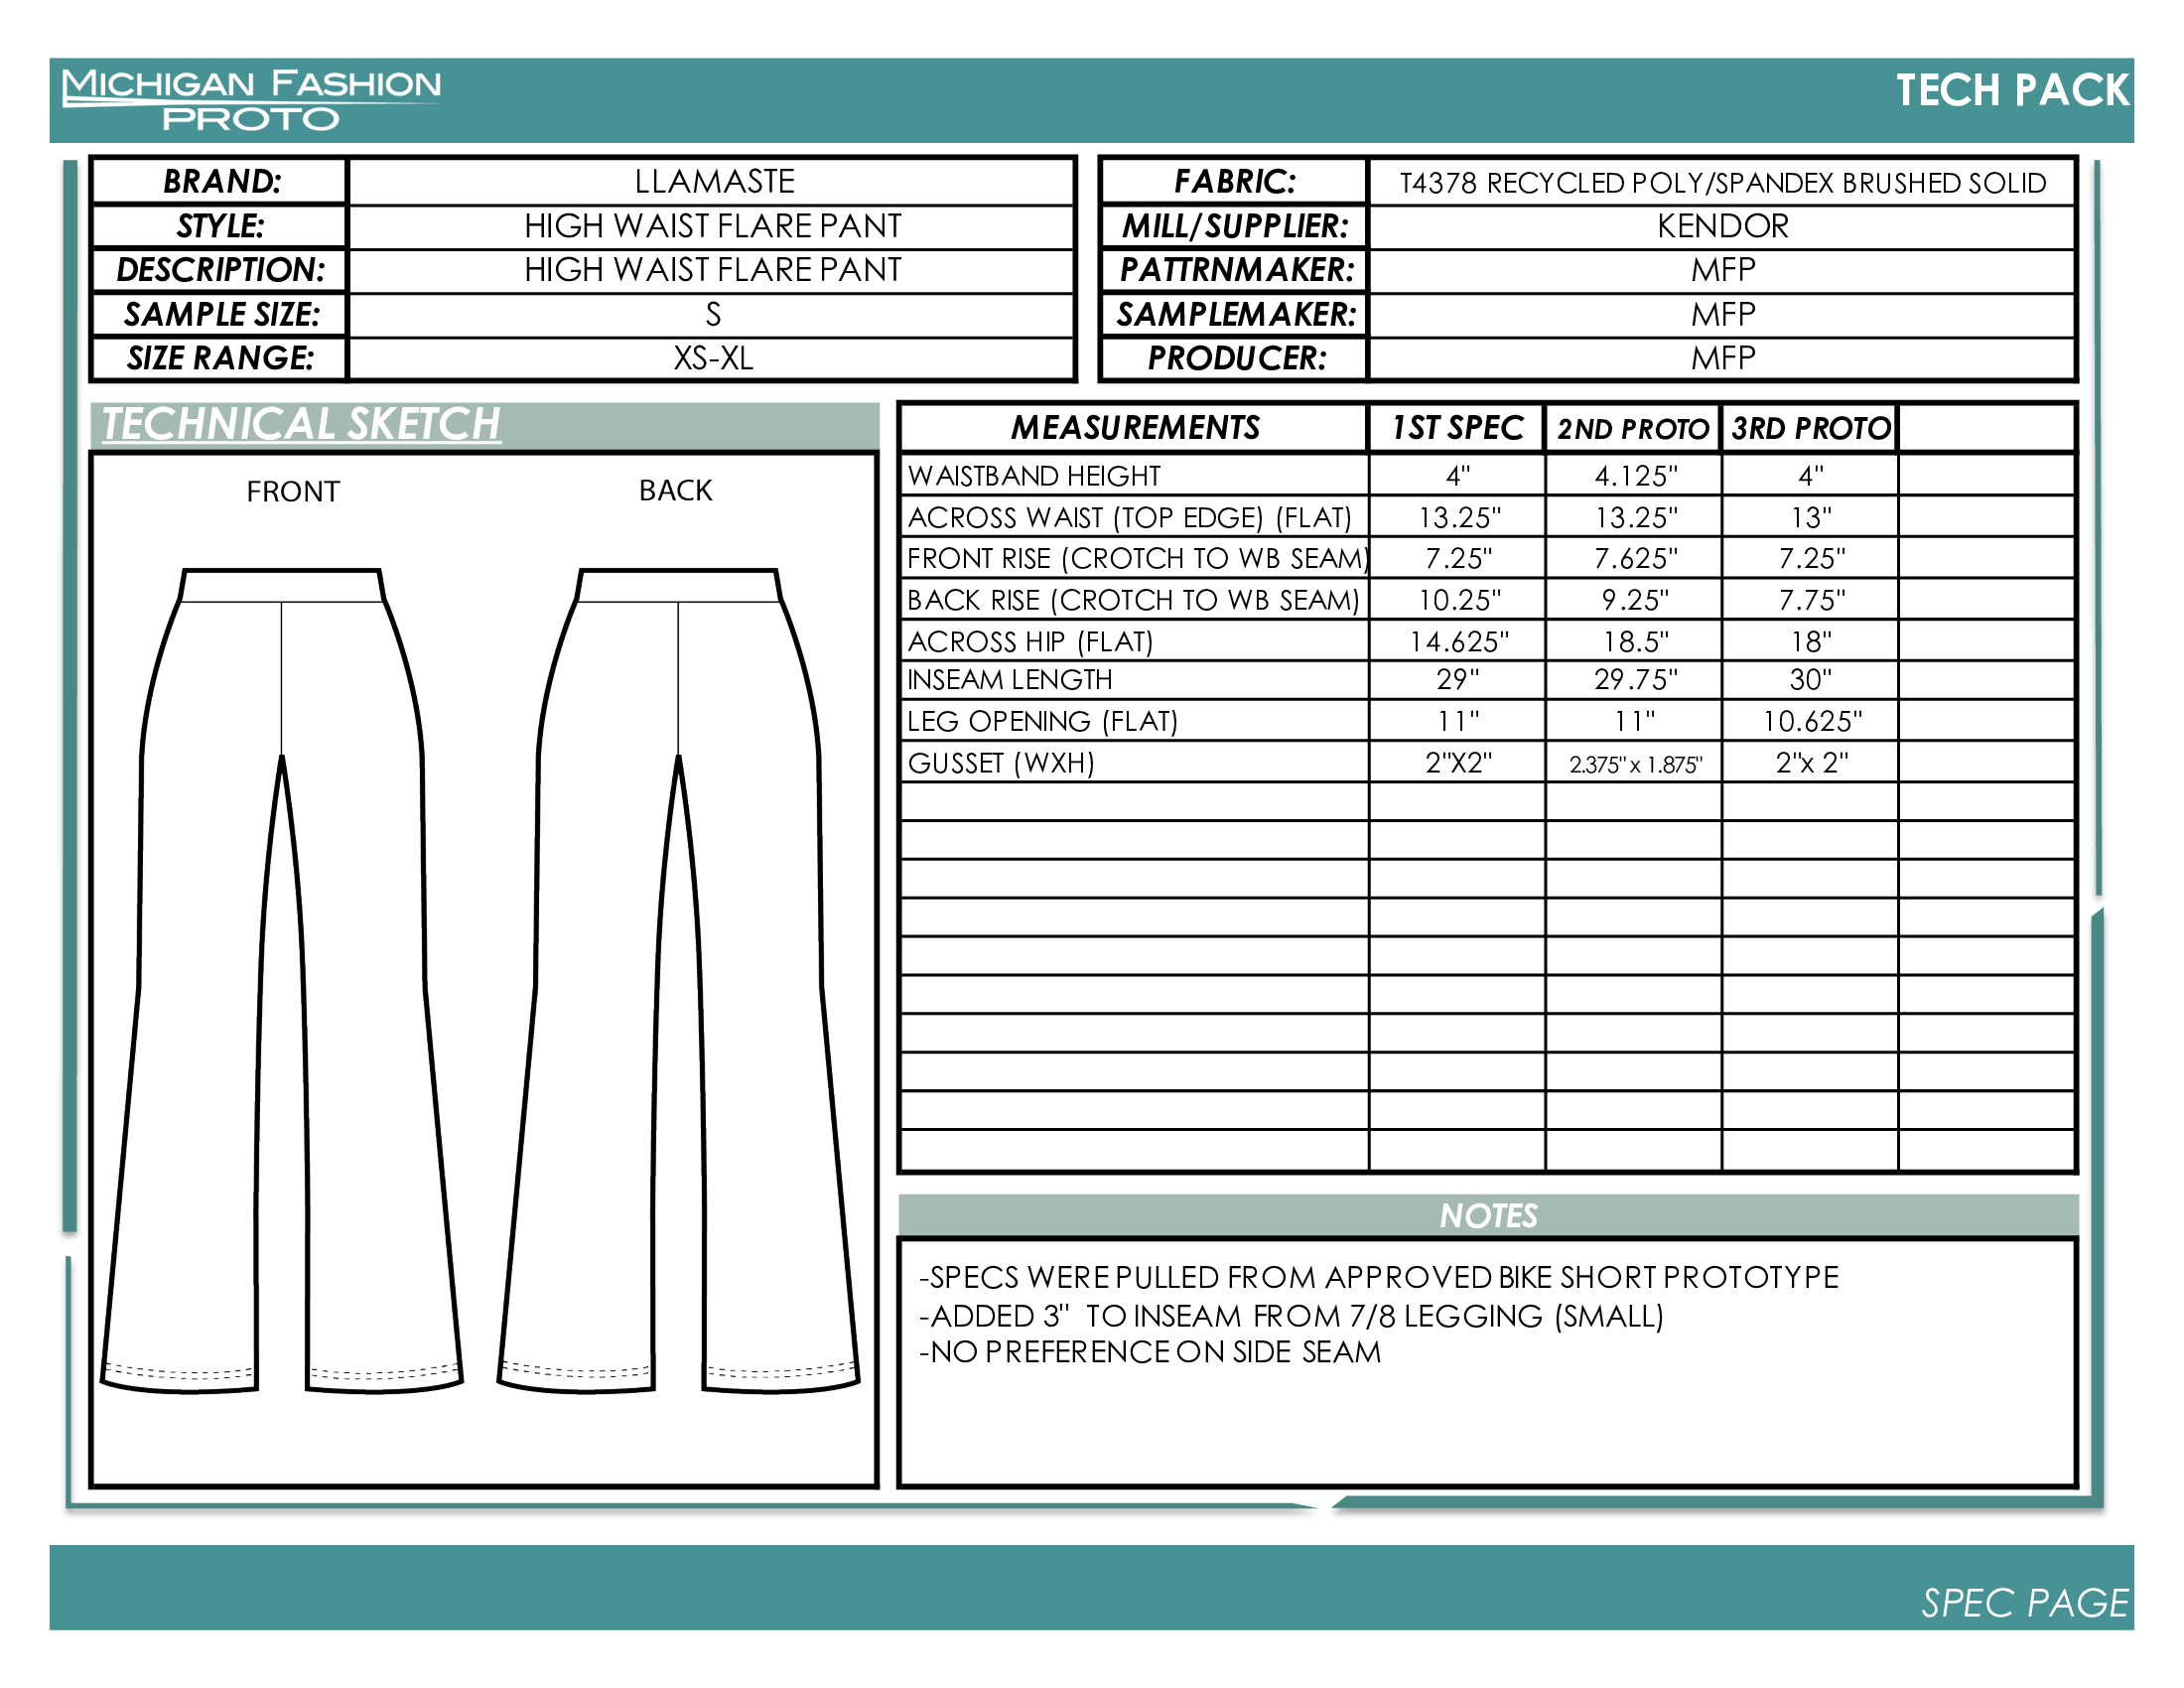Select the LEG OPENING (FLAT) row label
The width and height of the screenshot is (2184, 1688).
click(x=1042, y=721)
